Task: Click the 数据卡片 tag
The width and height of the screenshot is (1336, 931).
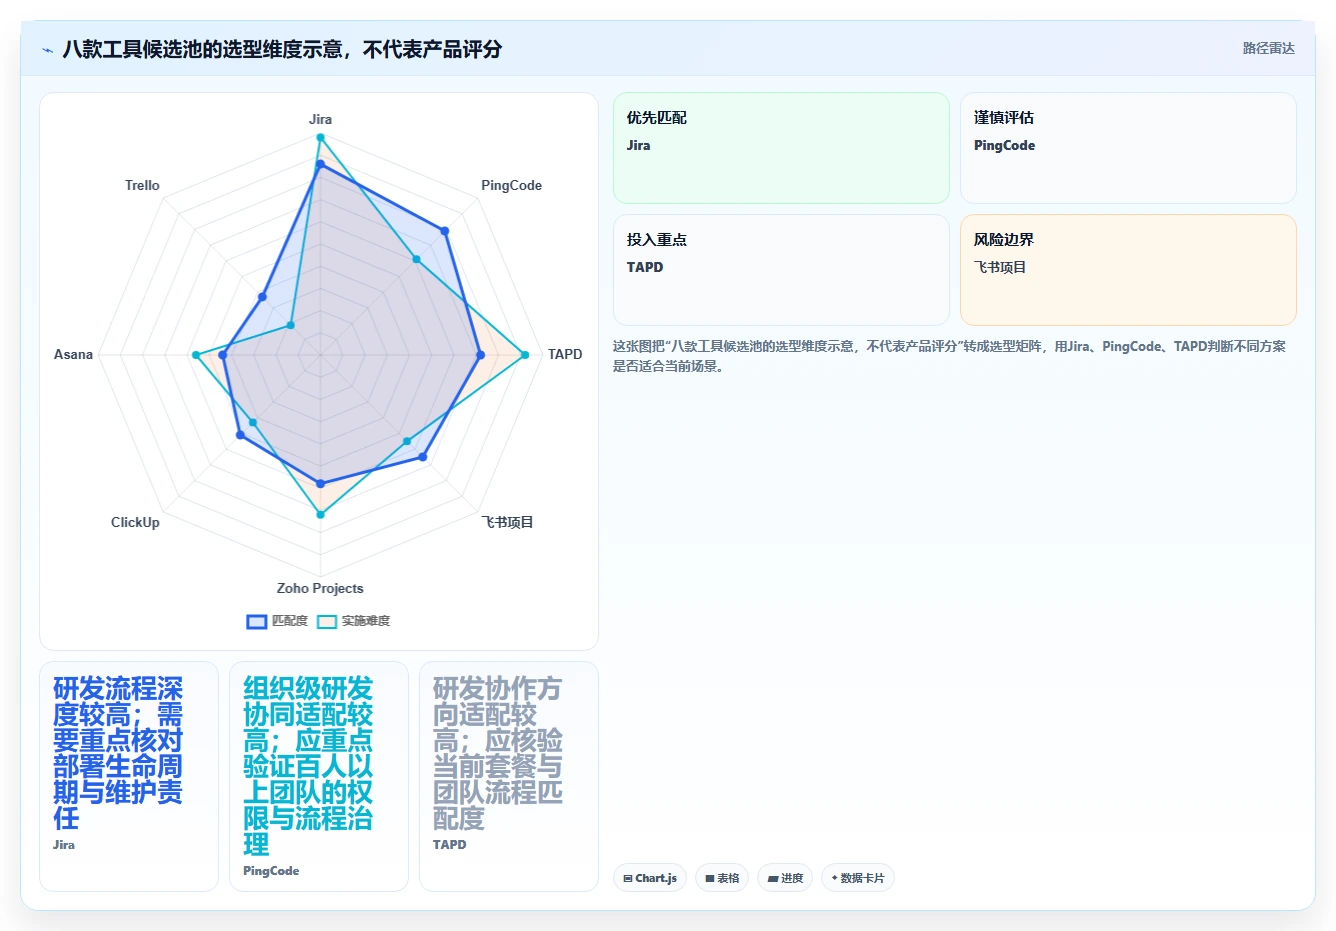Action: (858, 878)
